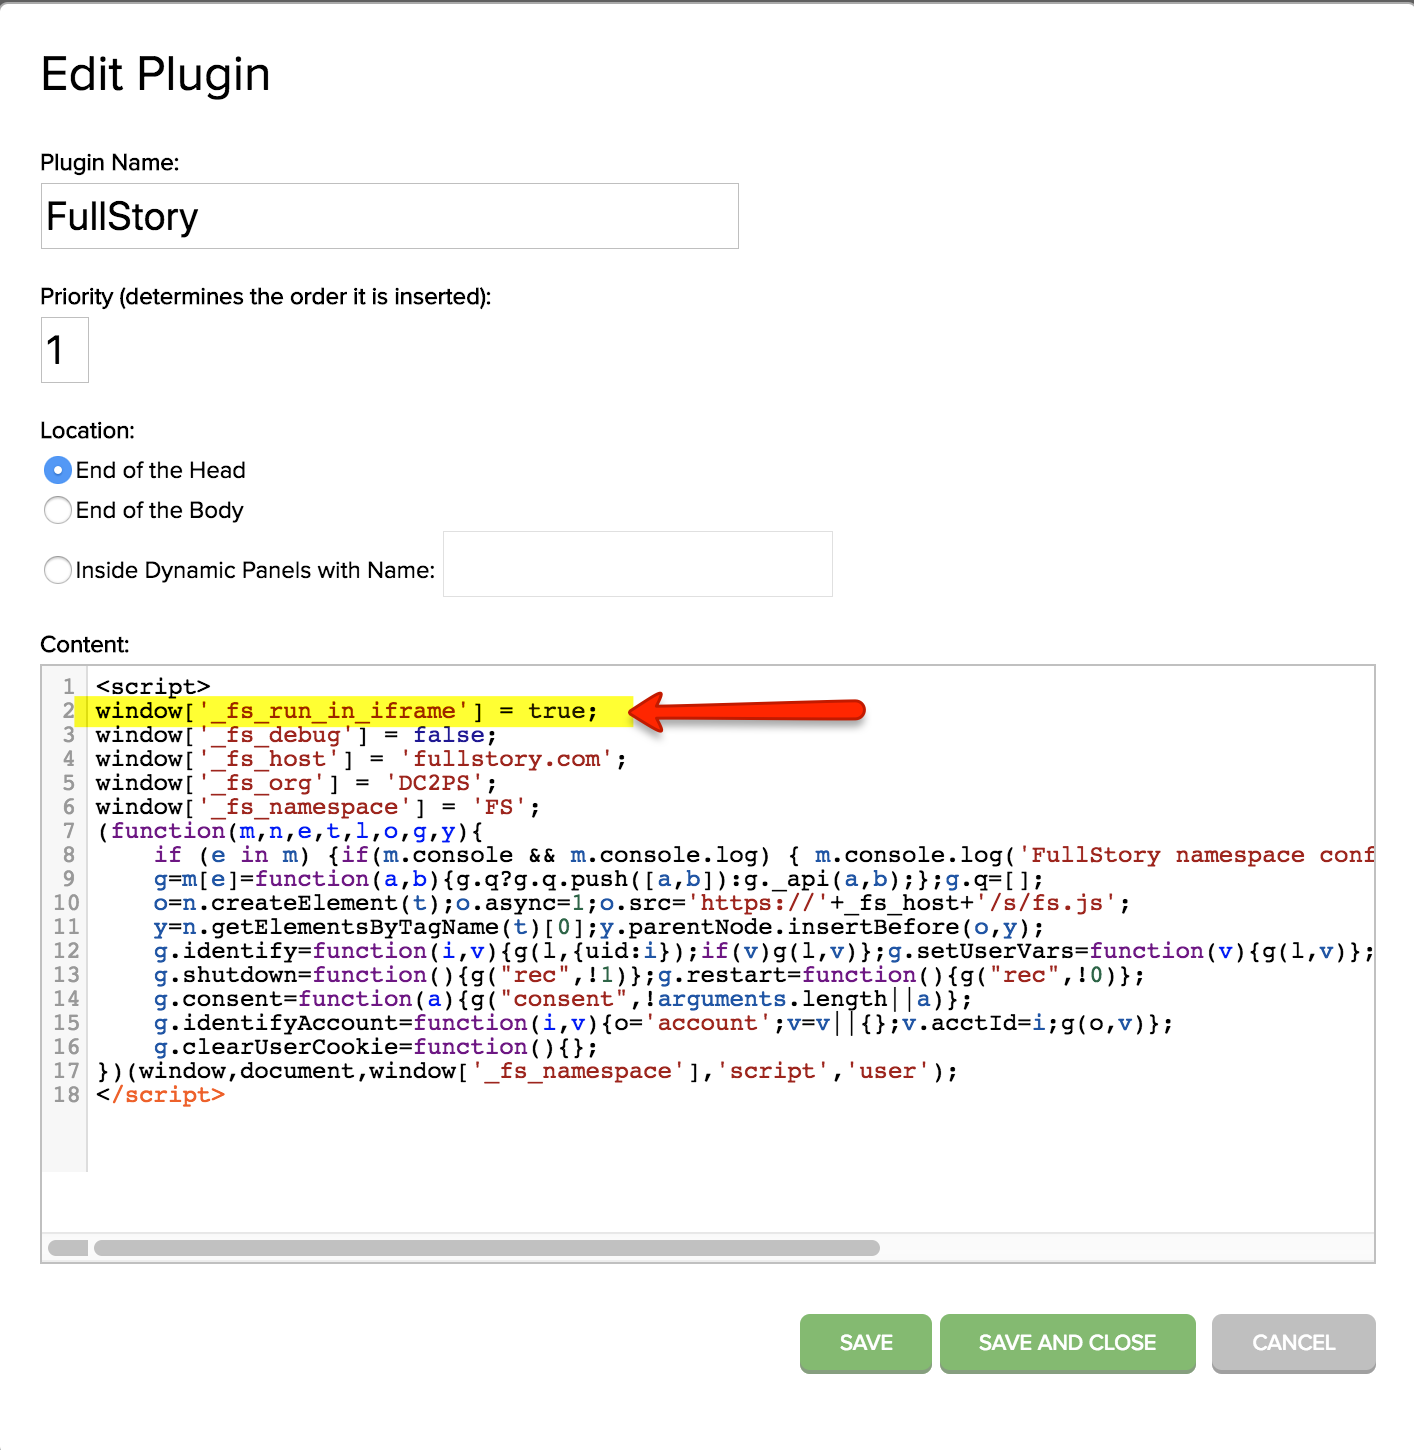Click the opening <script> tag on line 1
The width and height of the screenshot is (1414, 1450).
[x=153, y=687]
